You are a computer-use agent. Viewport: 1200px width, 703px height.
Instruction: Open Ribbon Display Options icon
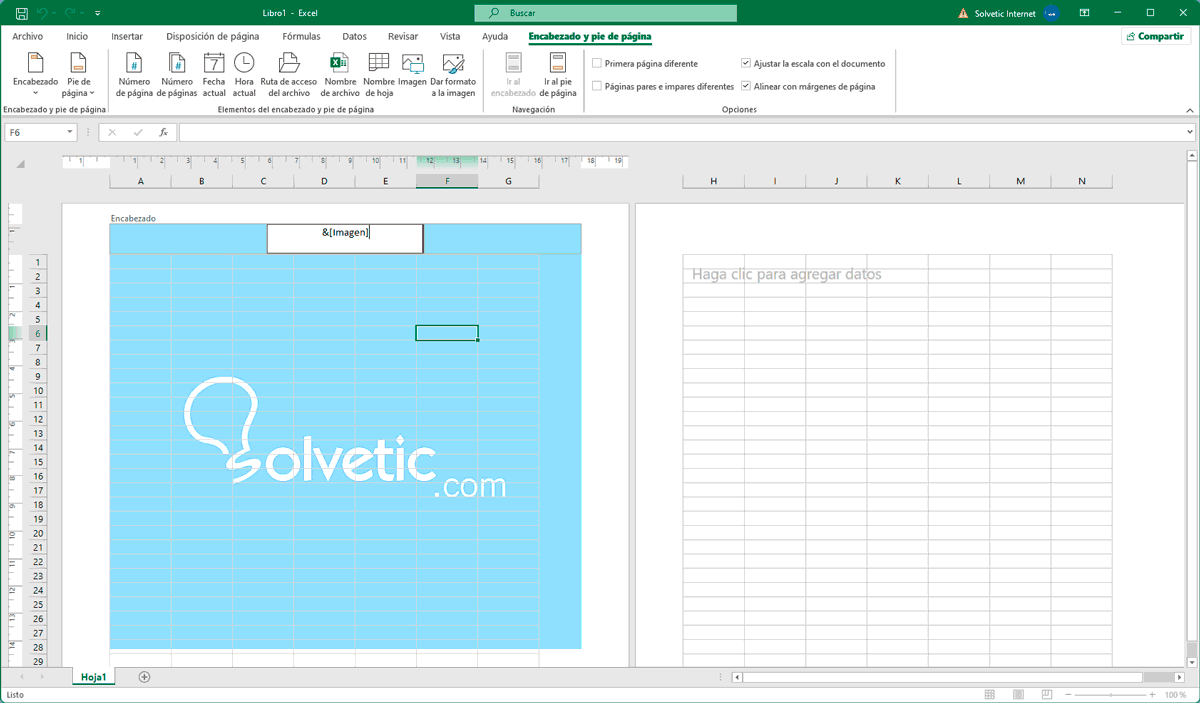pyautogui.click(x=1085, y=13)
